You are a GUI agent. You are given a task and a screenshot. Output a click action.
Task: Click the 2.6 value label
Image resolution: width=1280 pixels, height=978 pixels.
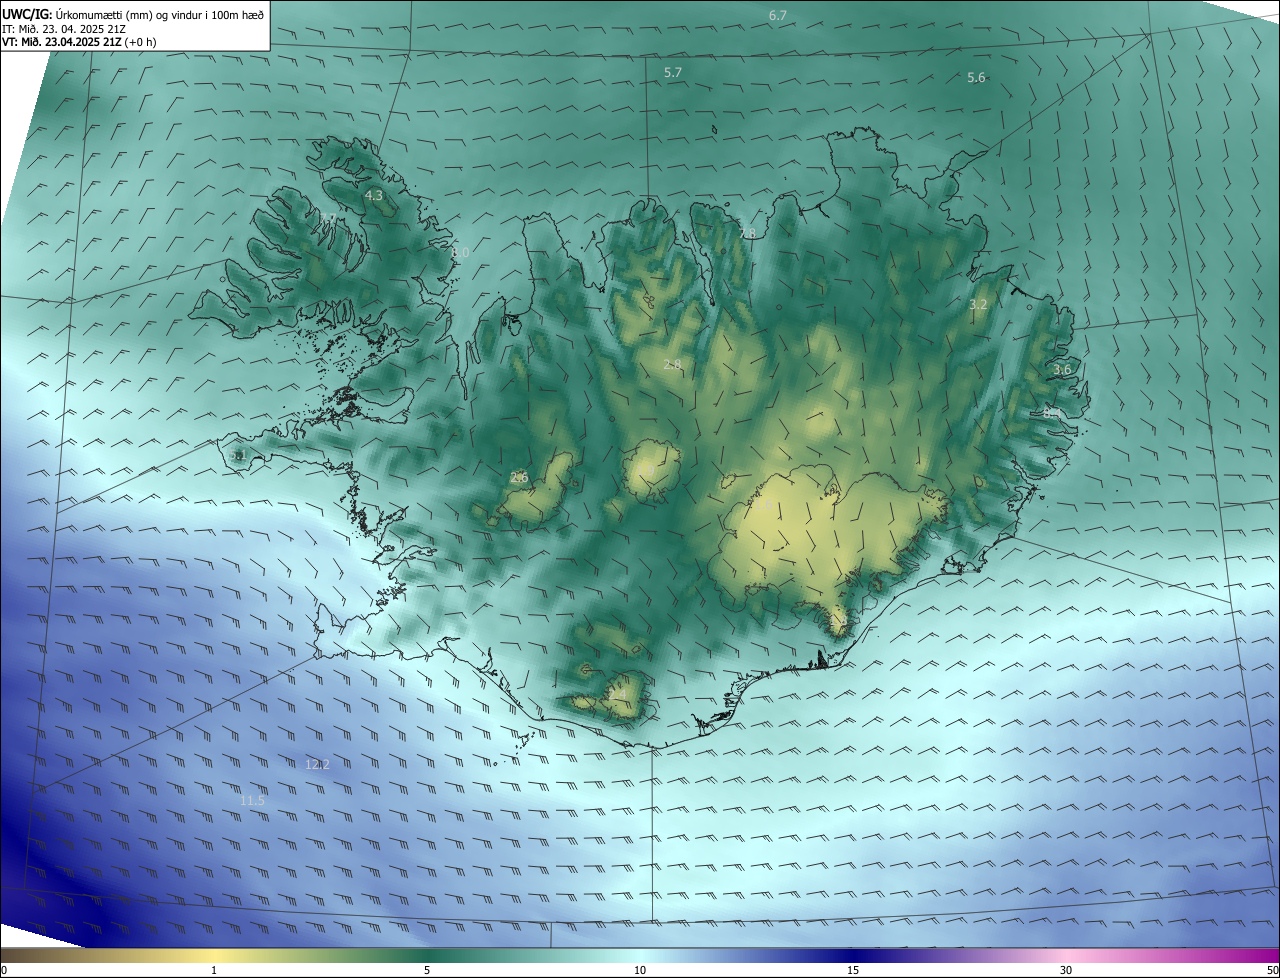click(519, 477)
